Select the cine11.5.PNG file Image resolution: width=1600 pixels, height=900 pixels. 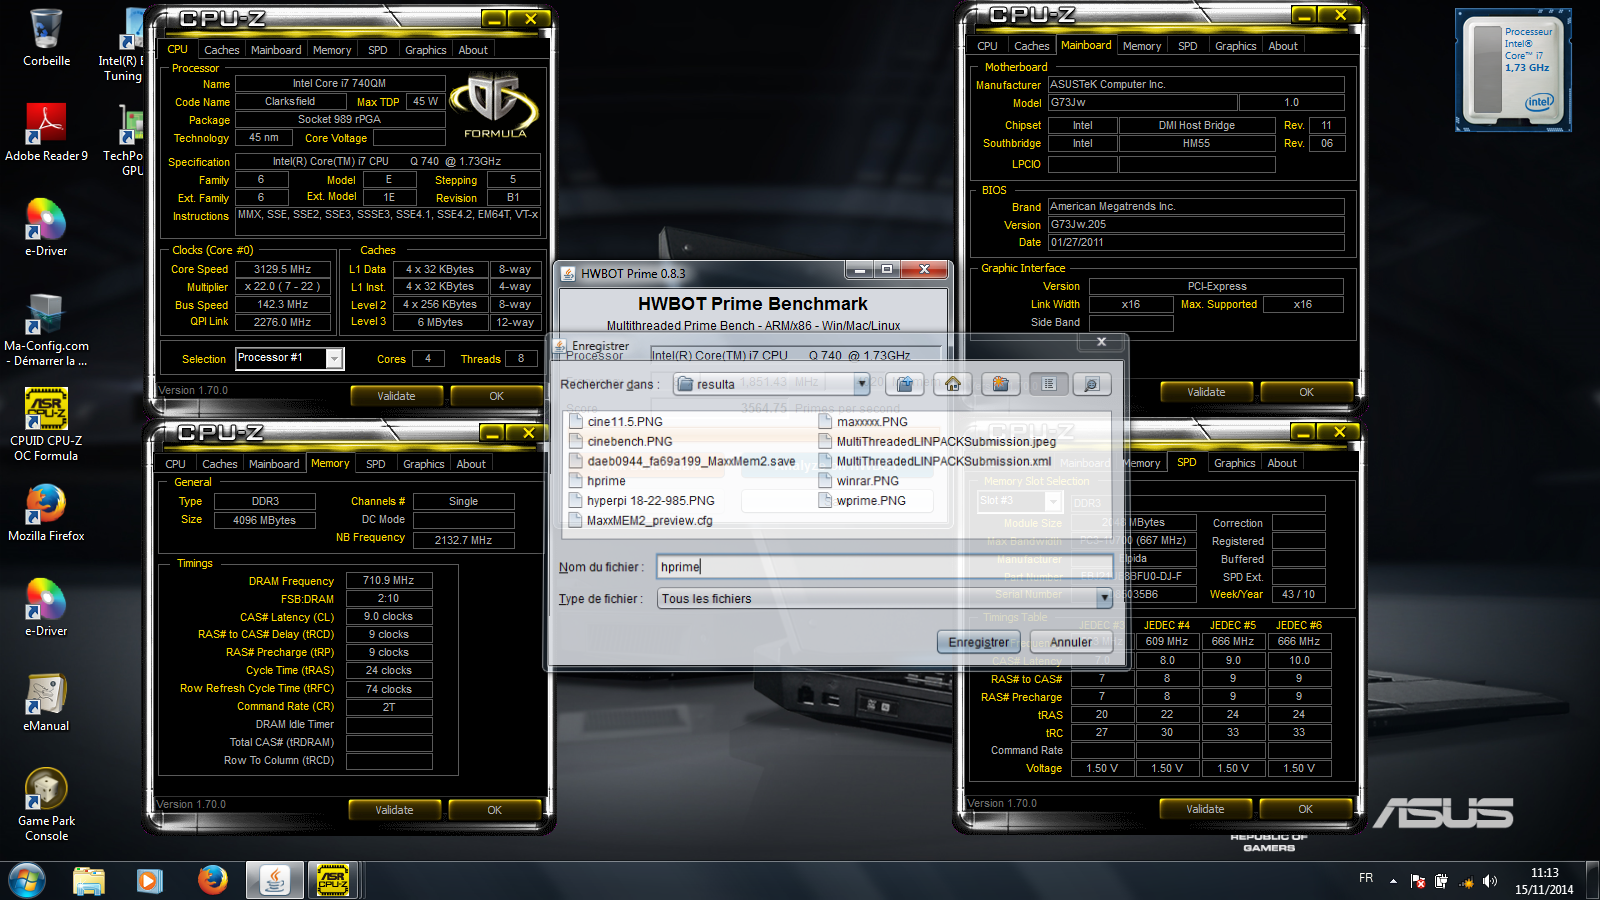616,422
